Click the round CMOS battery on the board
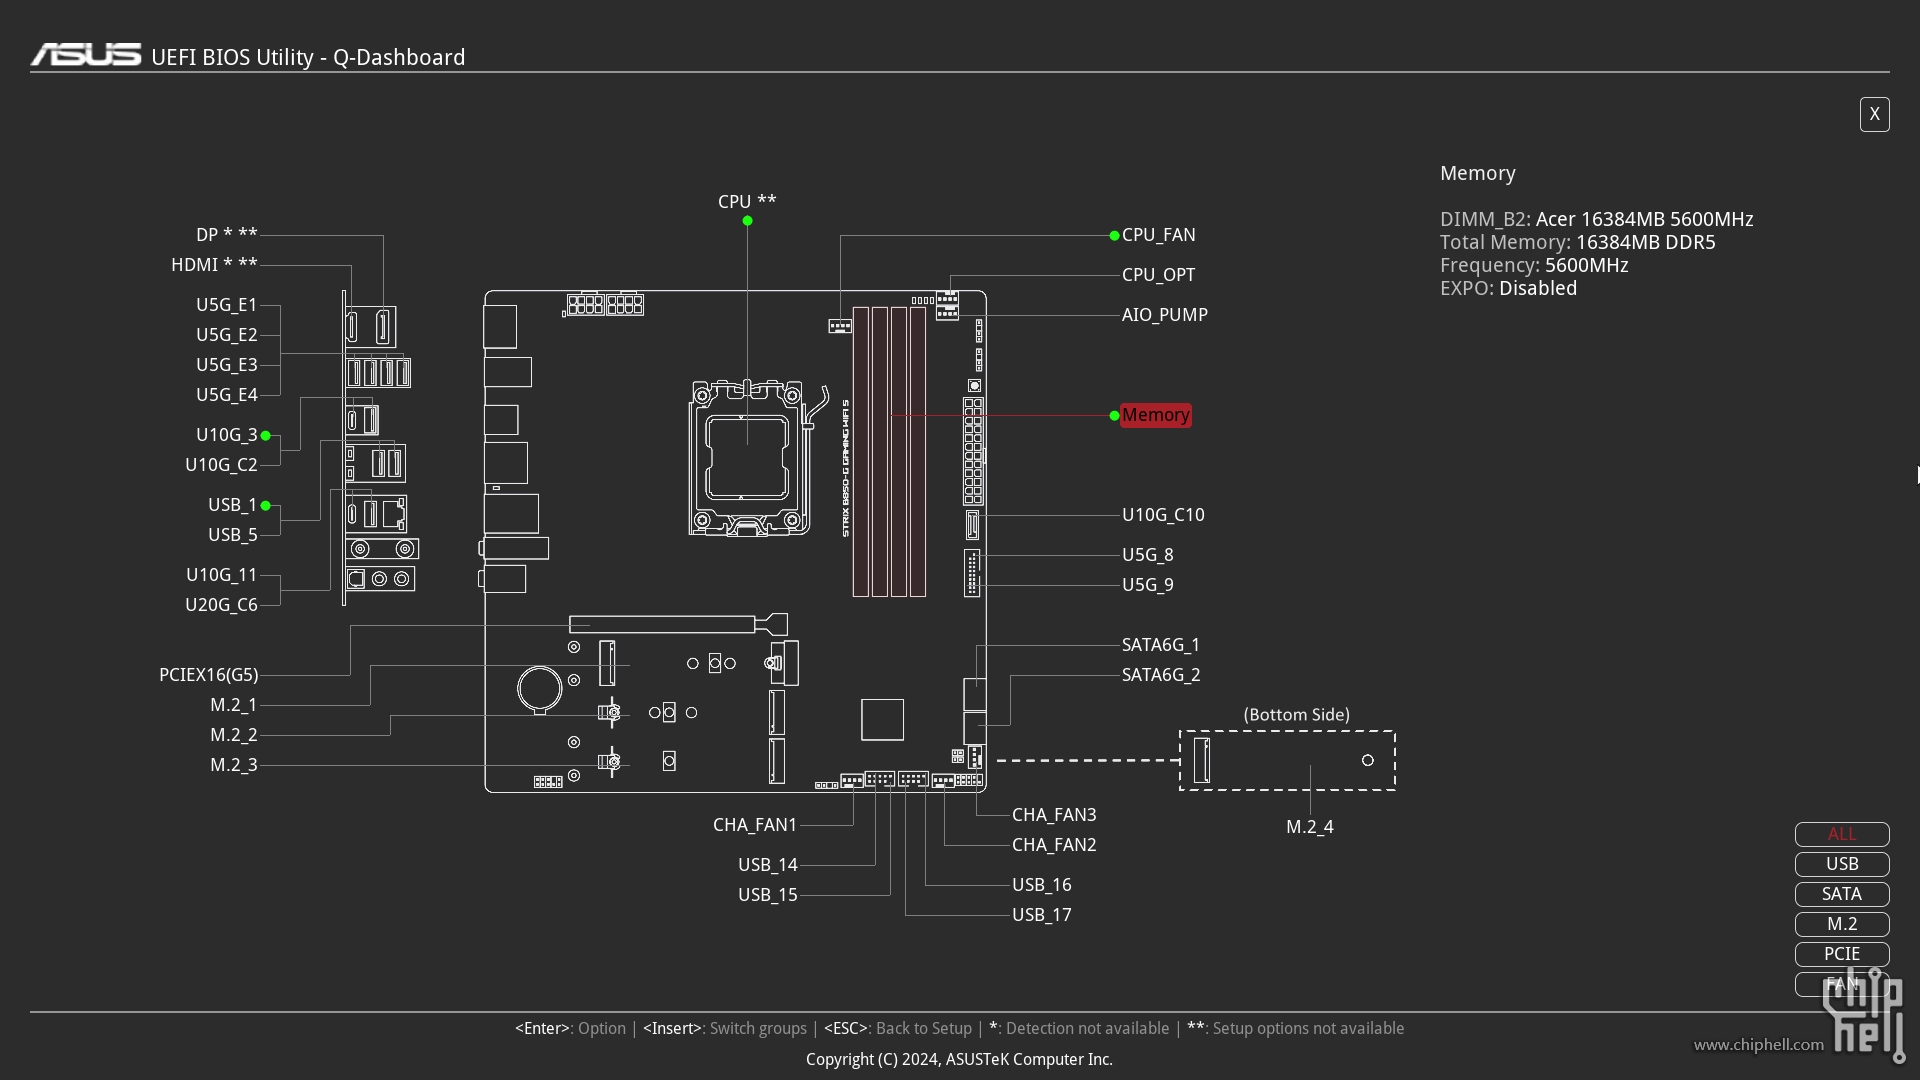The height and width of the screenshot is (1080, 1920). 540,688
